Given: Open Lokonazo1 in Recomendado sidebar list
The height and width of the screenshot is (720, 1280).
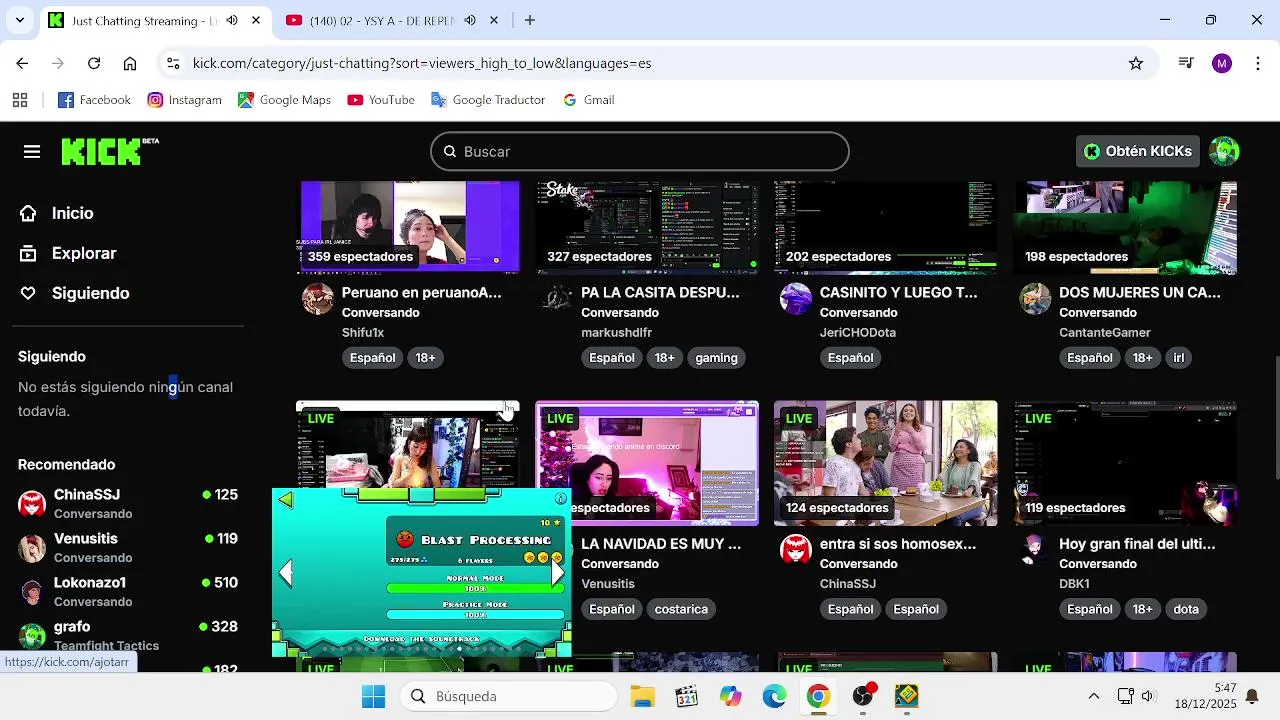Looking at the screenshot, I should coord(127,591).
